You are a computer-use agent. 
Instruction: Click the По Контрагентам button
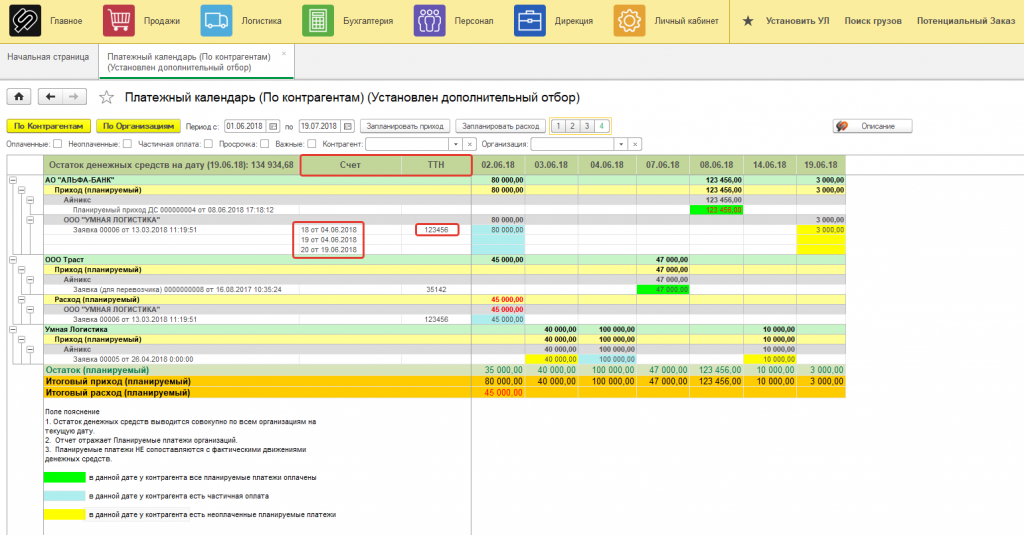tap(48, 126)
